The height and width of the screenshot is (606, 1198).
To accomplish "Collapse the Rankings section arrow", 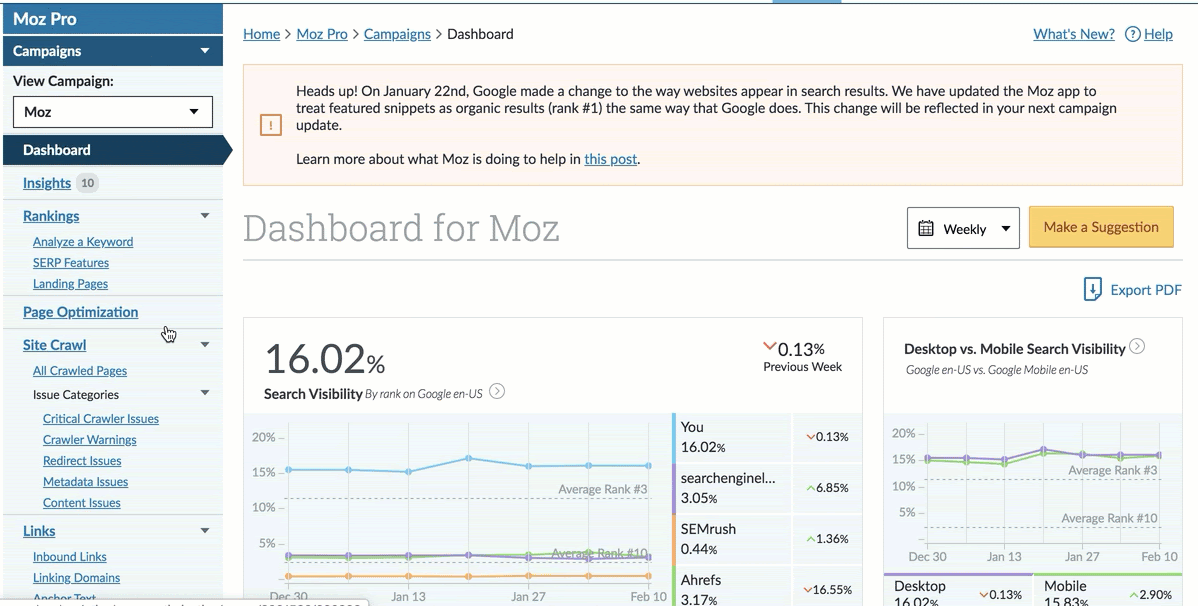I will coord(205,216).
